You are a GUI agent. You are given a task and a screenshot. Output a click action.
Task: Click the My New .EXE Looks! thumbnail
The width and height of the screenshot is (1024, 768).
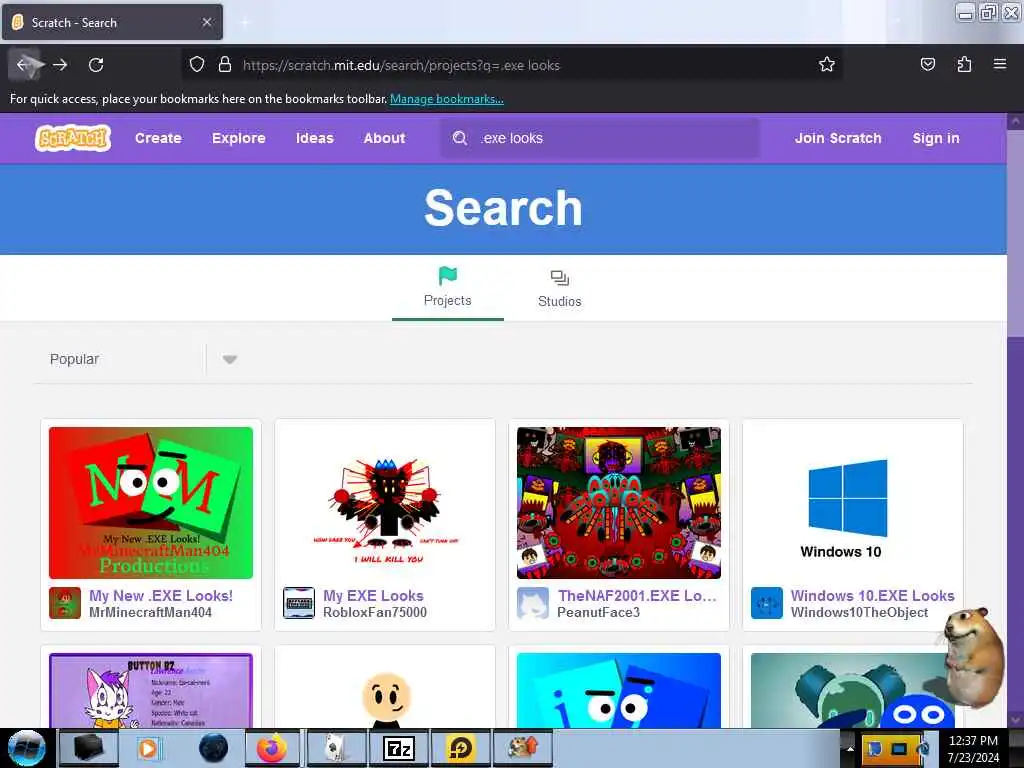[151, 503]
